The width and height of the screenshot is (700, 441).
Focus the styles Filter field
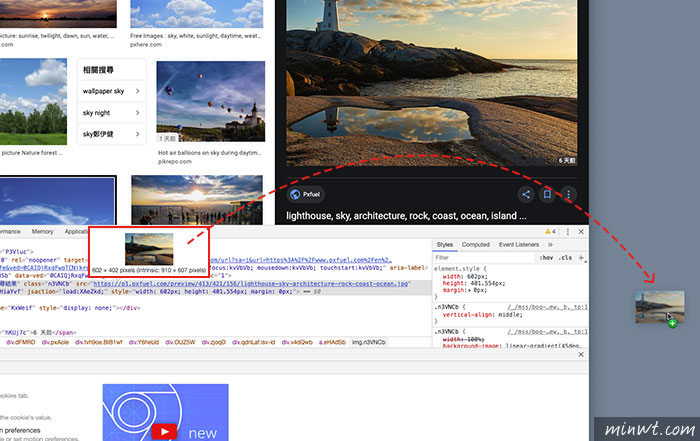coord(483,258)
